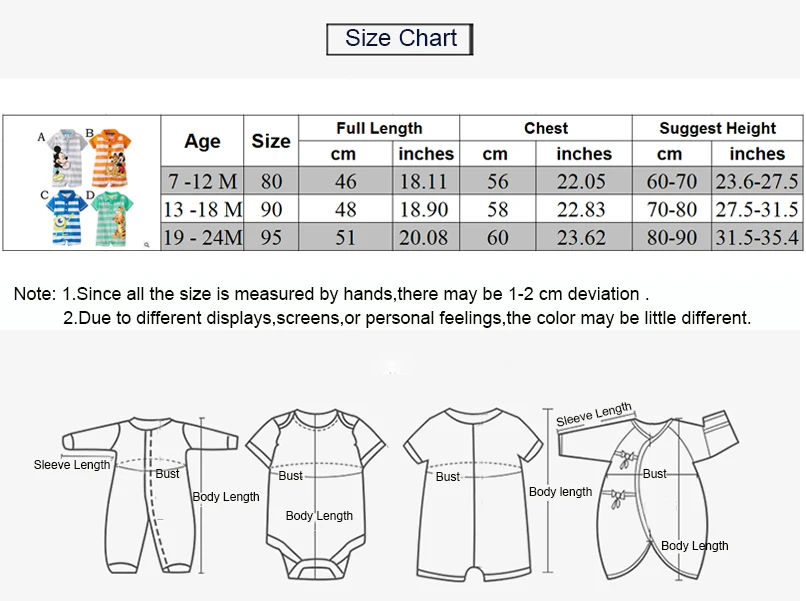This screenshot has height=601, width=806.
Task: Click the orange striped romper B
Action: click(x=111, y=158)
